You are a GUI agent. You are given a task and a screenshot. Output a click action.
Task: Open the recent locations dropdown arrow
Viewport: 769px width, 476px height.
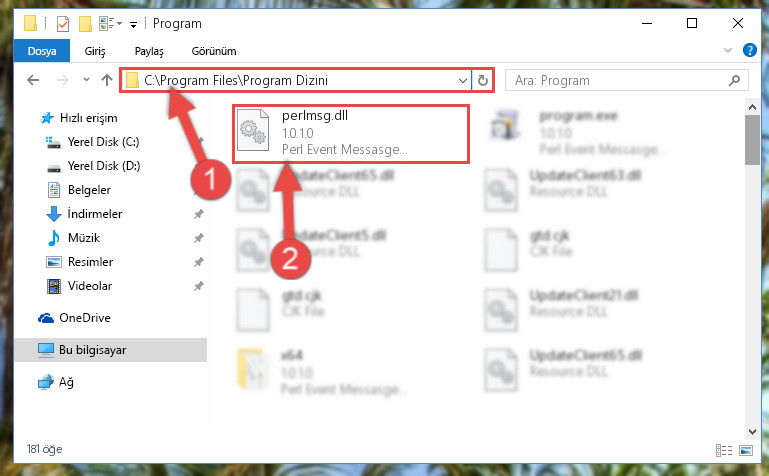click(86, 79)
